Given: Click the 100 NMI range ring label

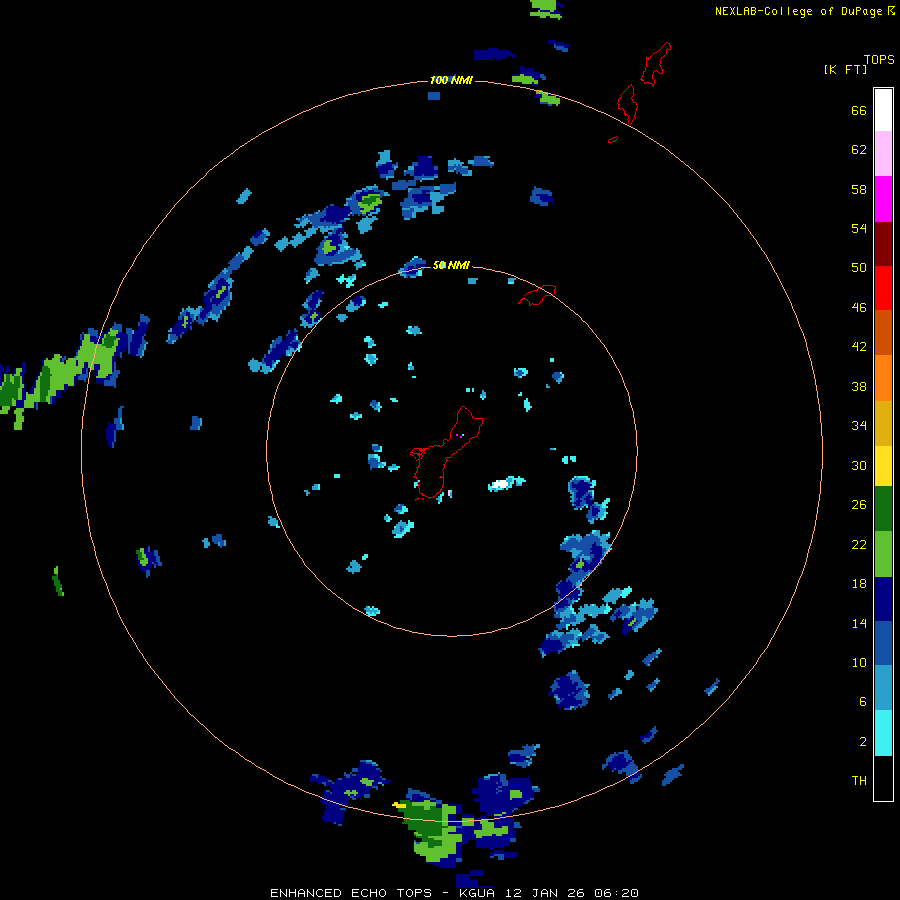Looking at the screenshot, I should 451,80.
